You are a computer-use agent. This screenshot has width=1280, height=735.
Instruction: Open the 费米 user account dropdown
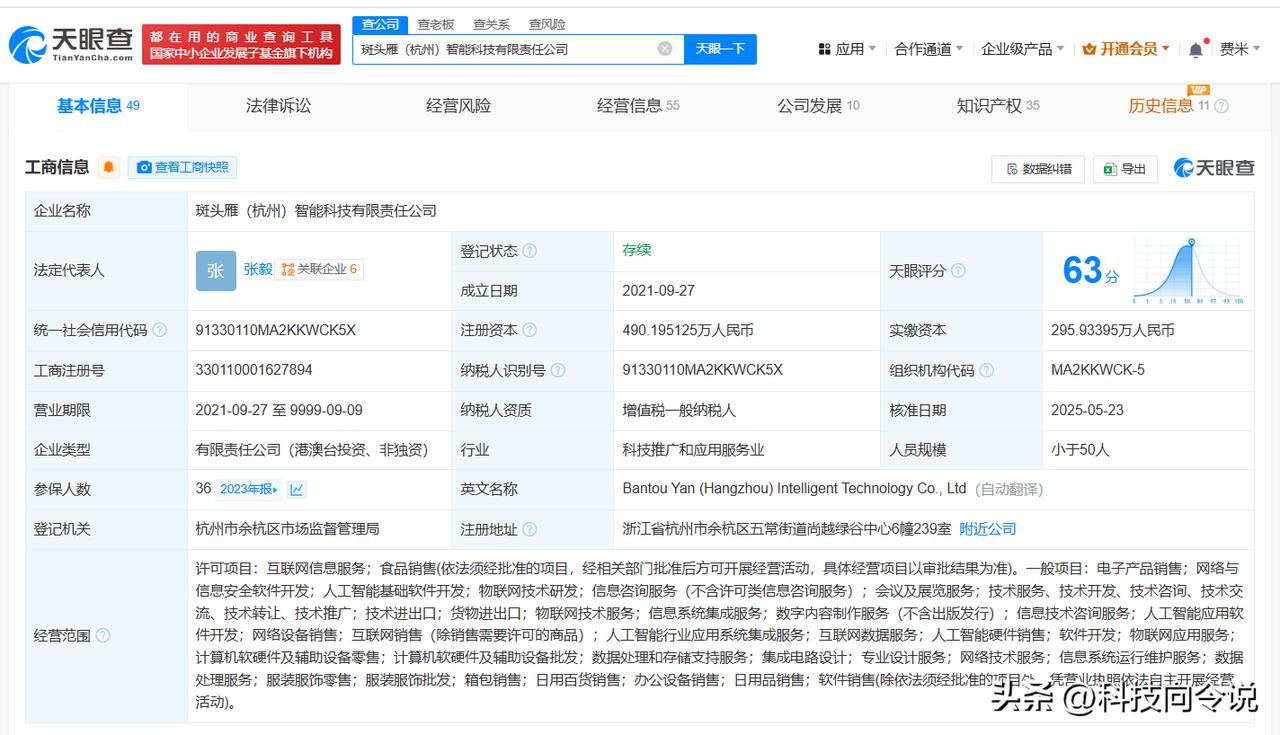1239,49
